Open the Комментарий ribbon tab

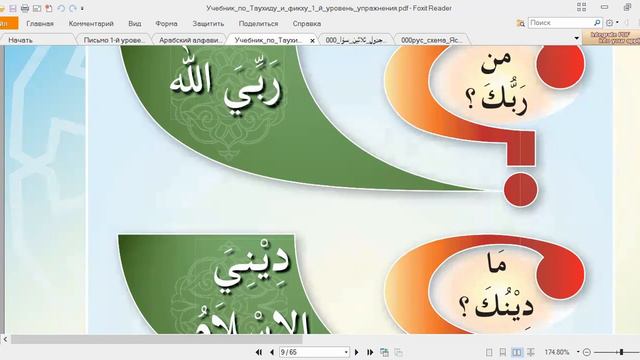tap(91, 24)
